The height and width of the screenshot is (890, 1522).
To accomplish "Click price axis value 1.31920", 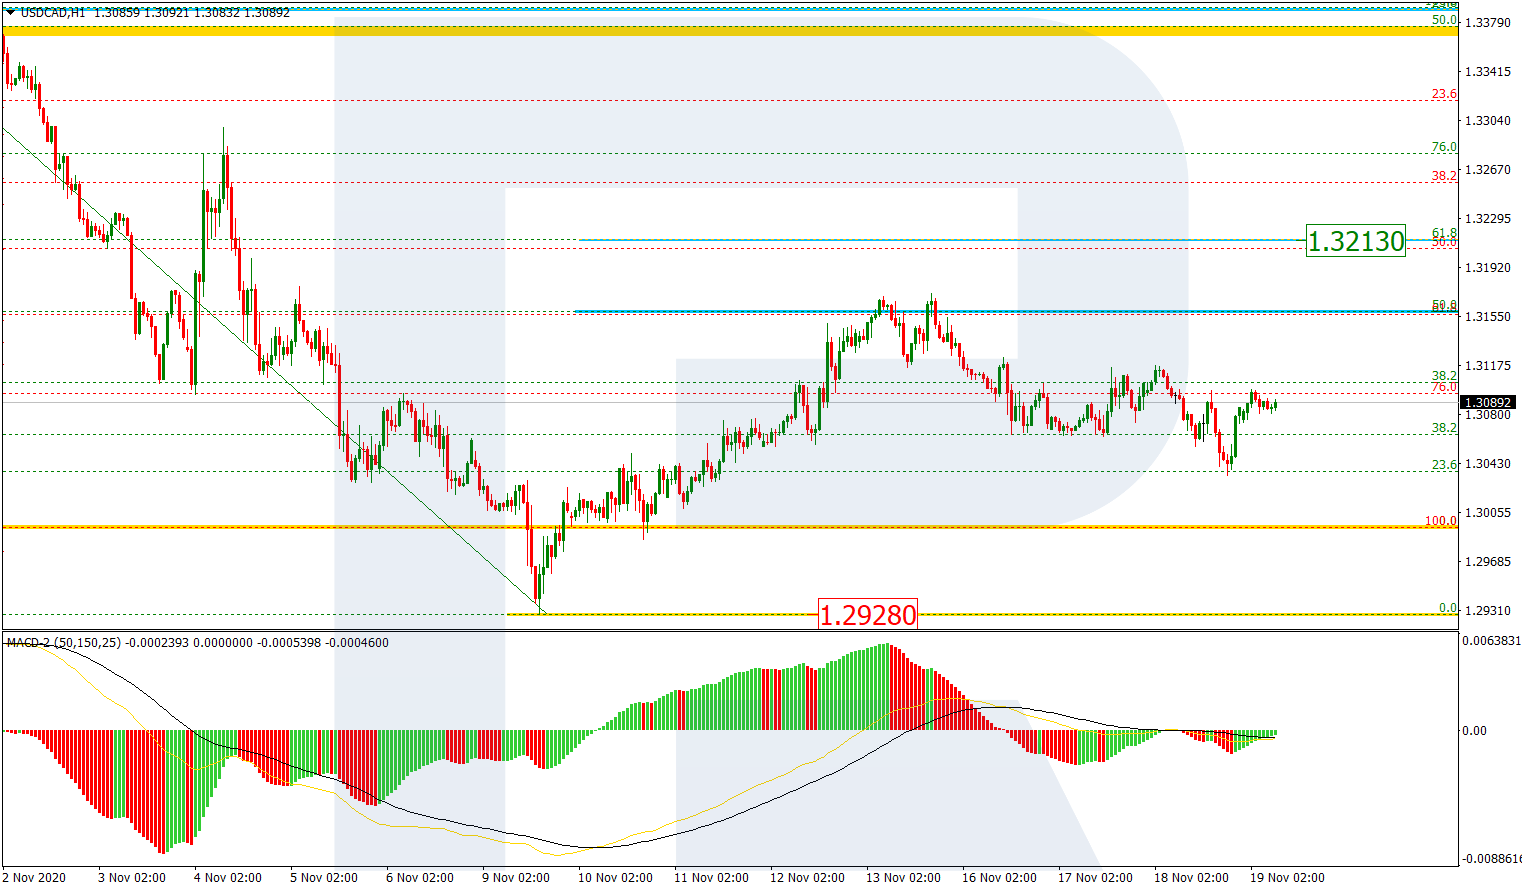I will (1487, 268).
